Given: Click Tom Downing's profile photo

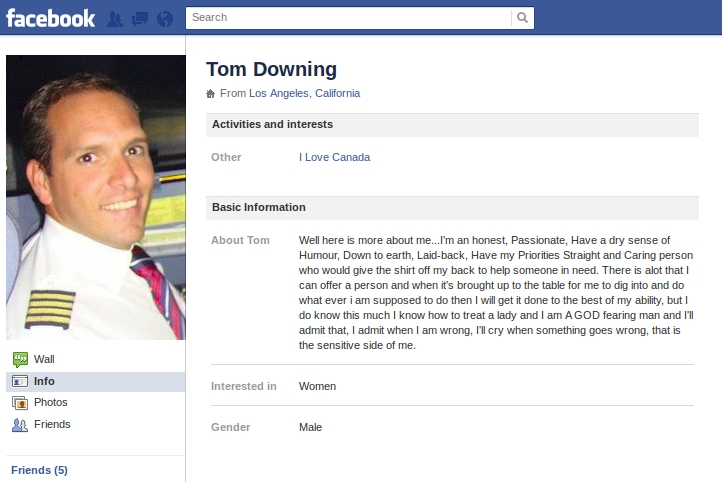Looking at the screenshot, I should pyautogui.click(x=96, y=197).
